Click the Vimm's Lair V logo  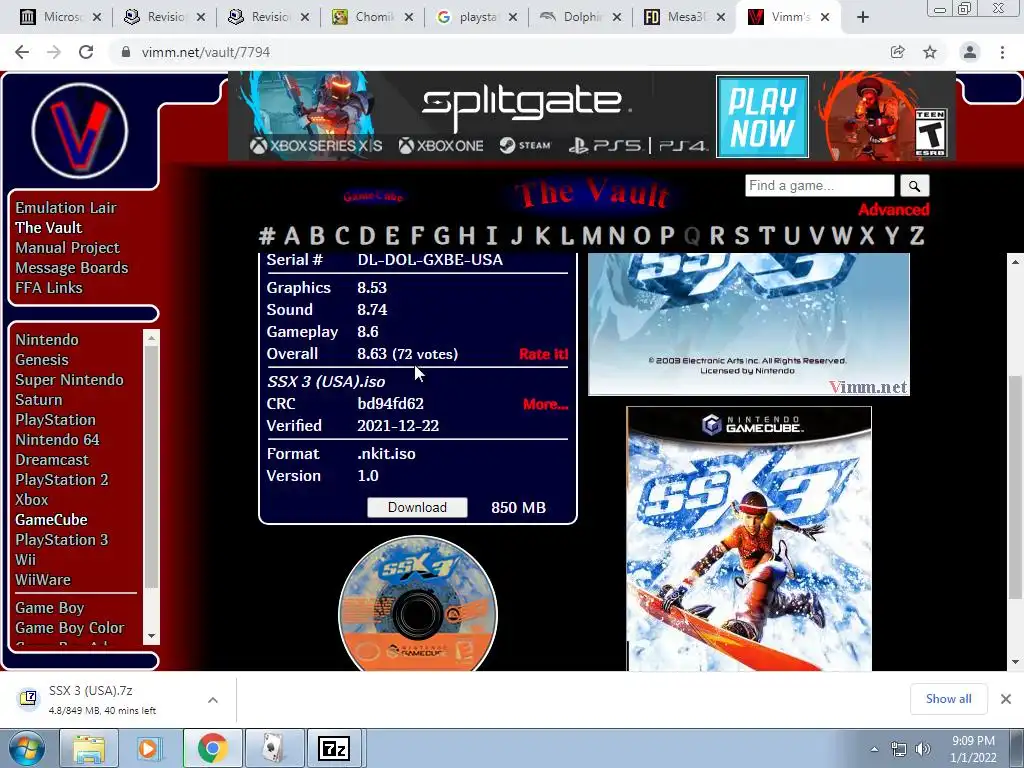pos(80,131)
